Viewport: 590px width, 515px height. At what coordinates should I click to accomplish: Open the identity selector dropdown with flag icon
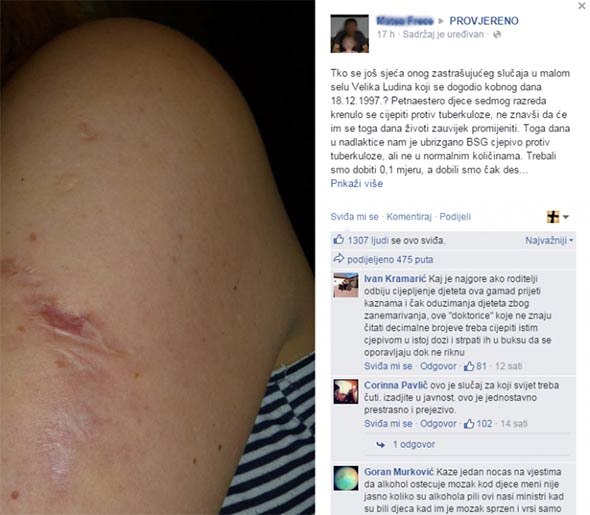(x=558, y=217)
